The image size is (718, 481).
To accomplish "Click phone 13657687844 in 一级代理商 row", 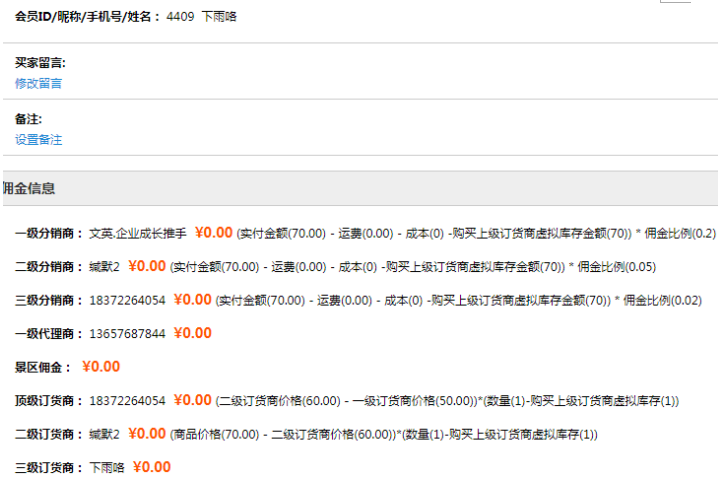I will [127, 333].
